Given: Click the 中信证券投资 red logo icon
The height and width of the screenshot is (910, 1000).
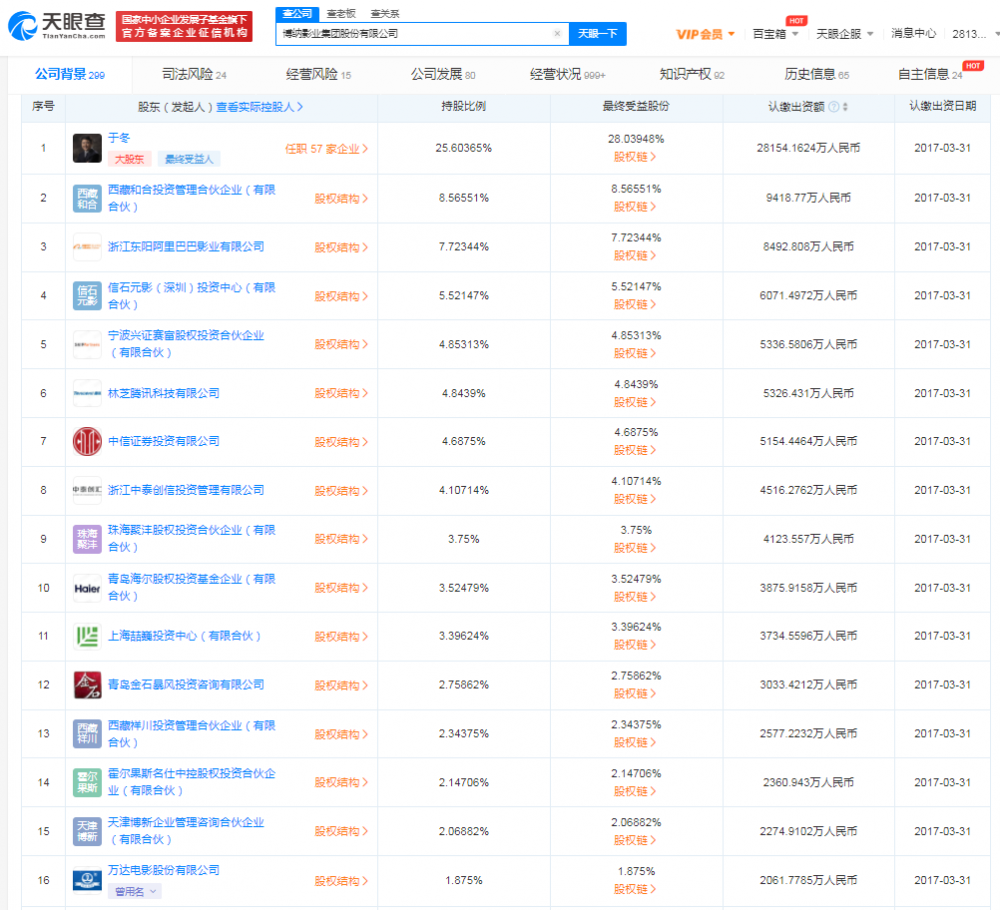Looking at the screenshot, I should (x=87, y=441).
